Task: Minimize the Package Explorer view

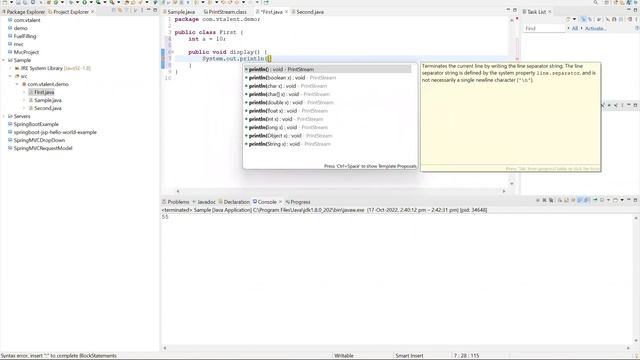Action: 149,10
